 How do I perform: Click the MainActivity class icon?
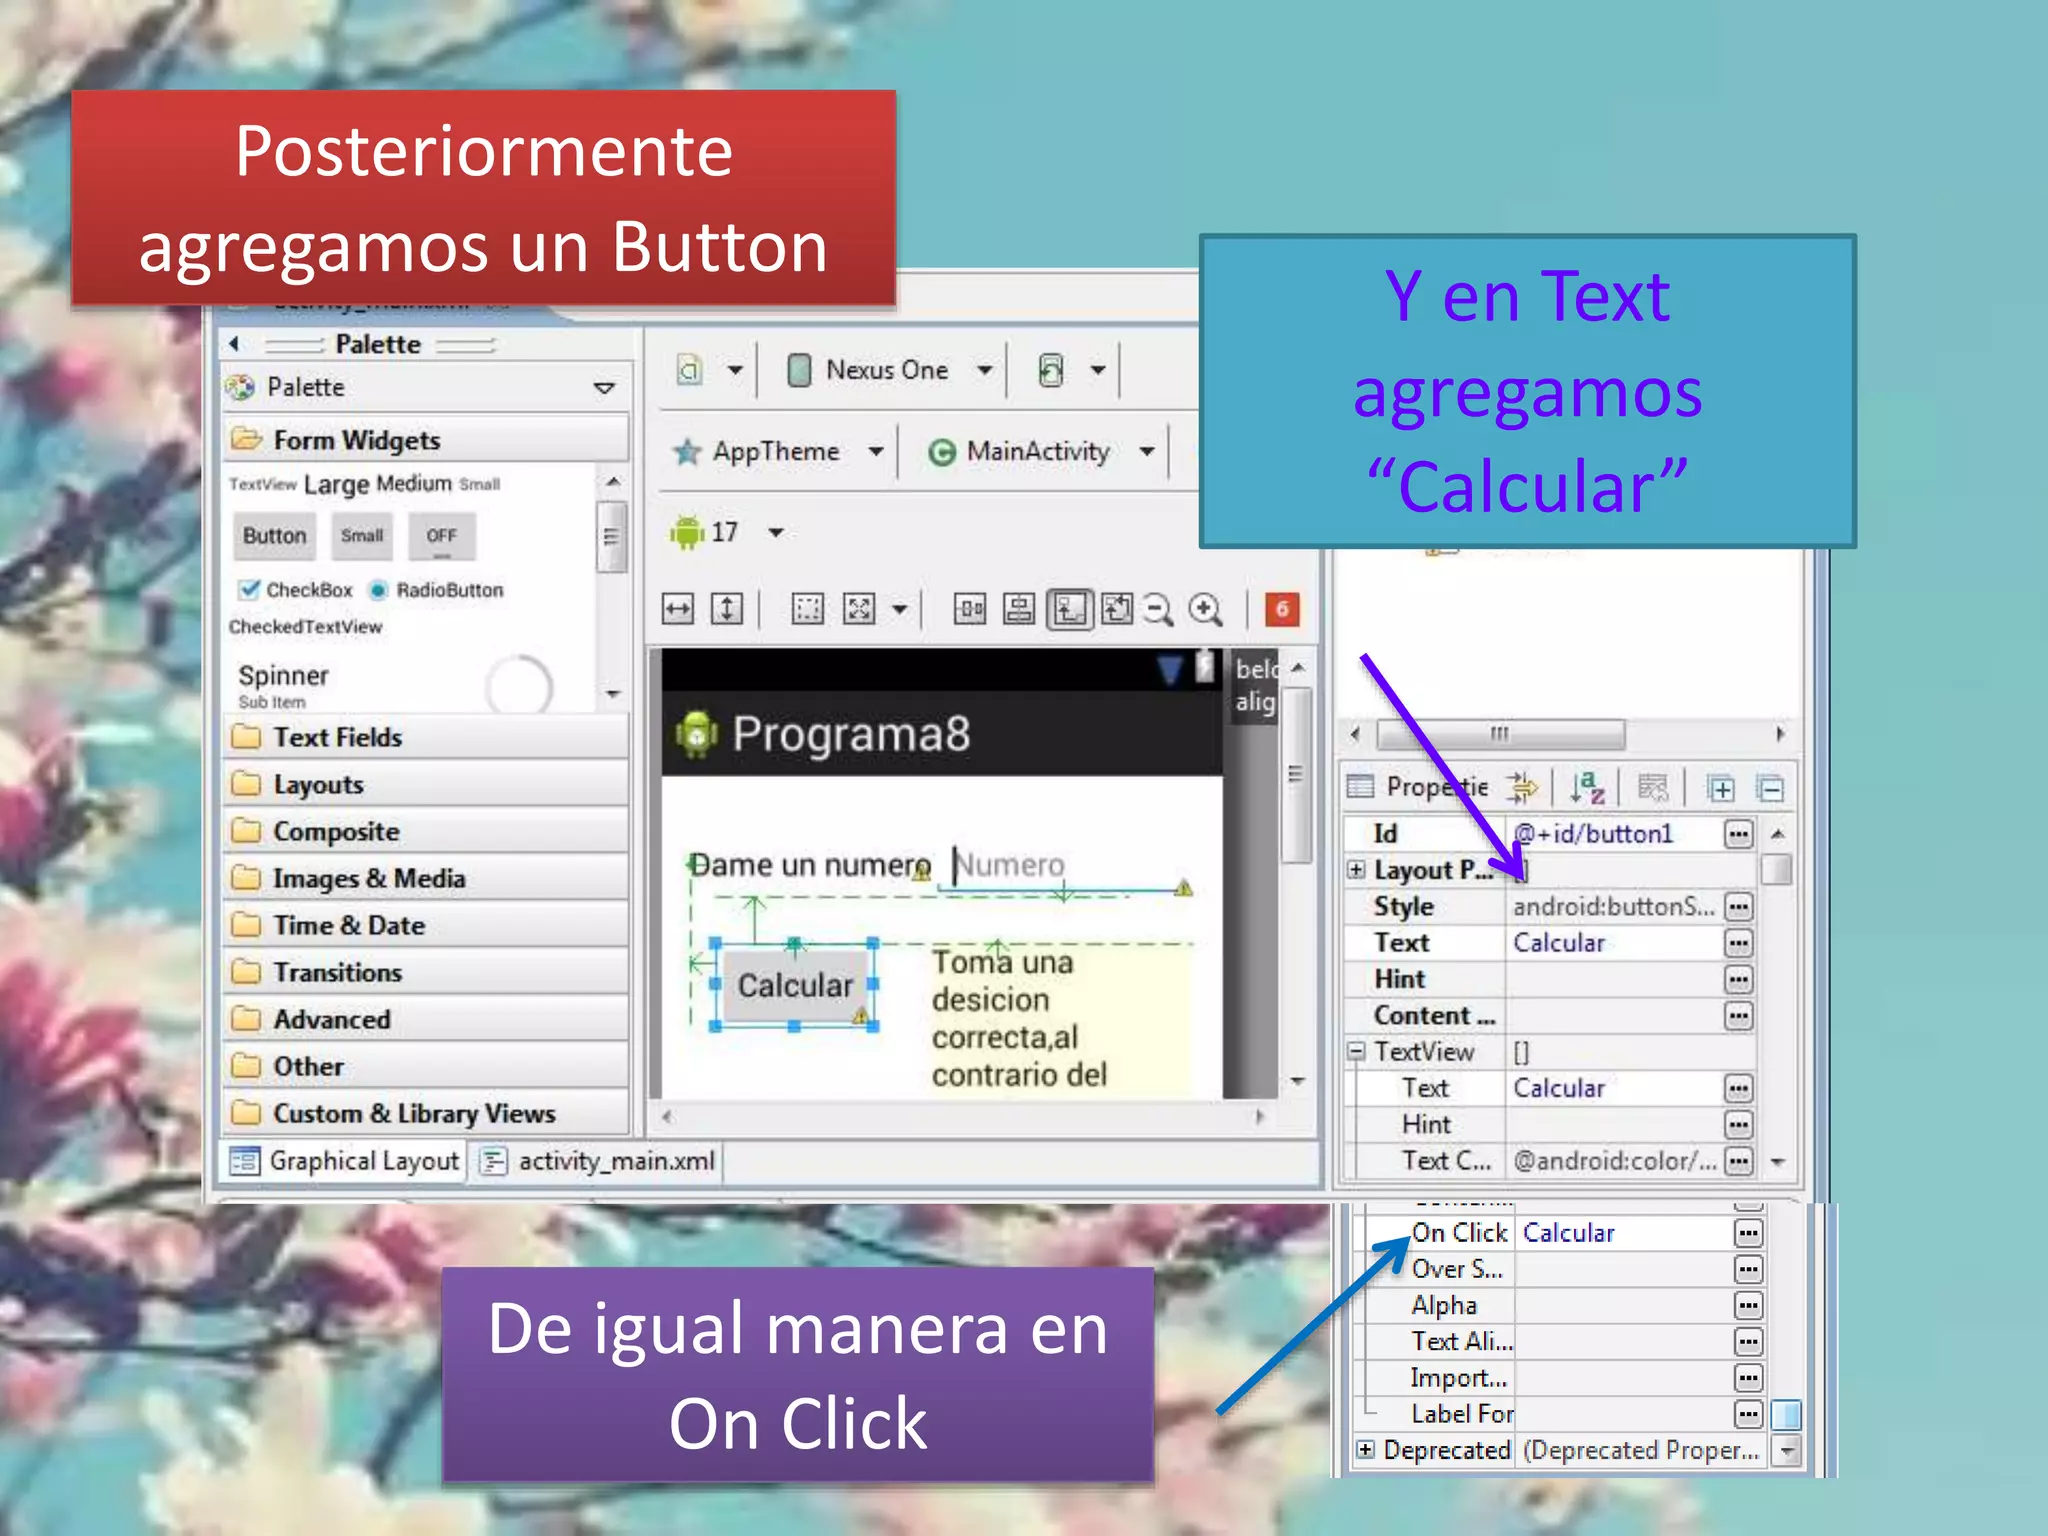942,452
